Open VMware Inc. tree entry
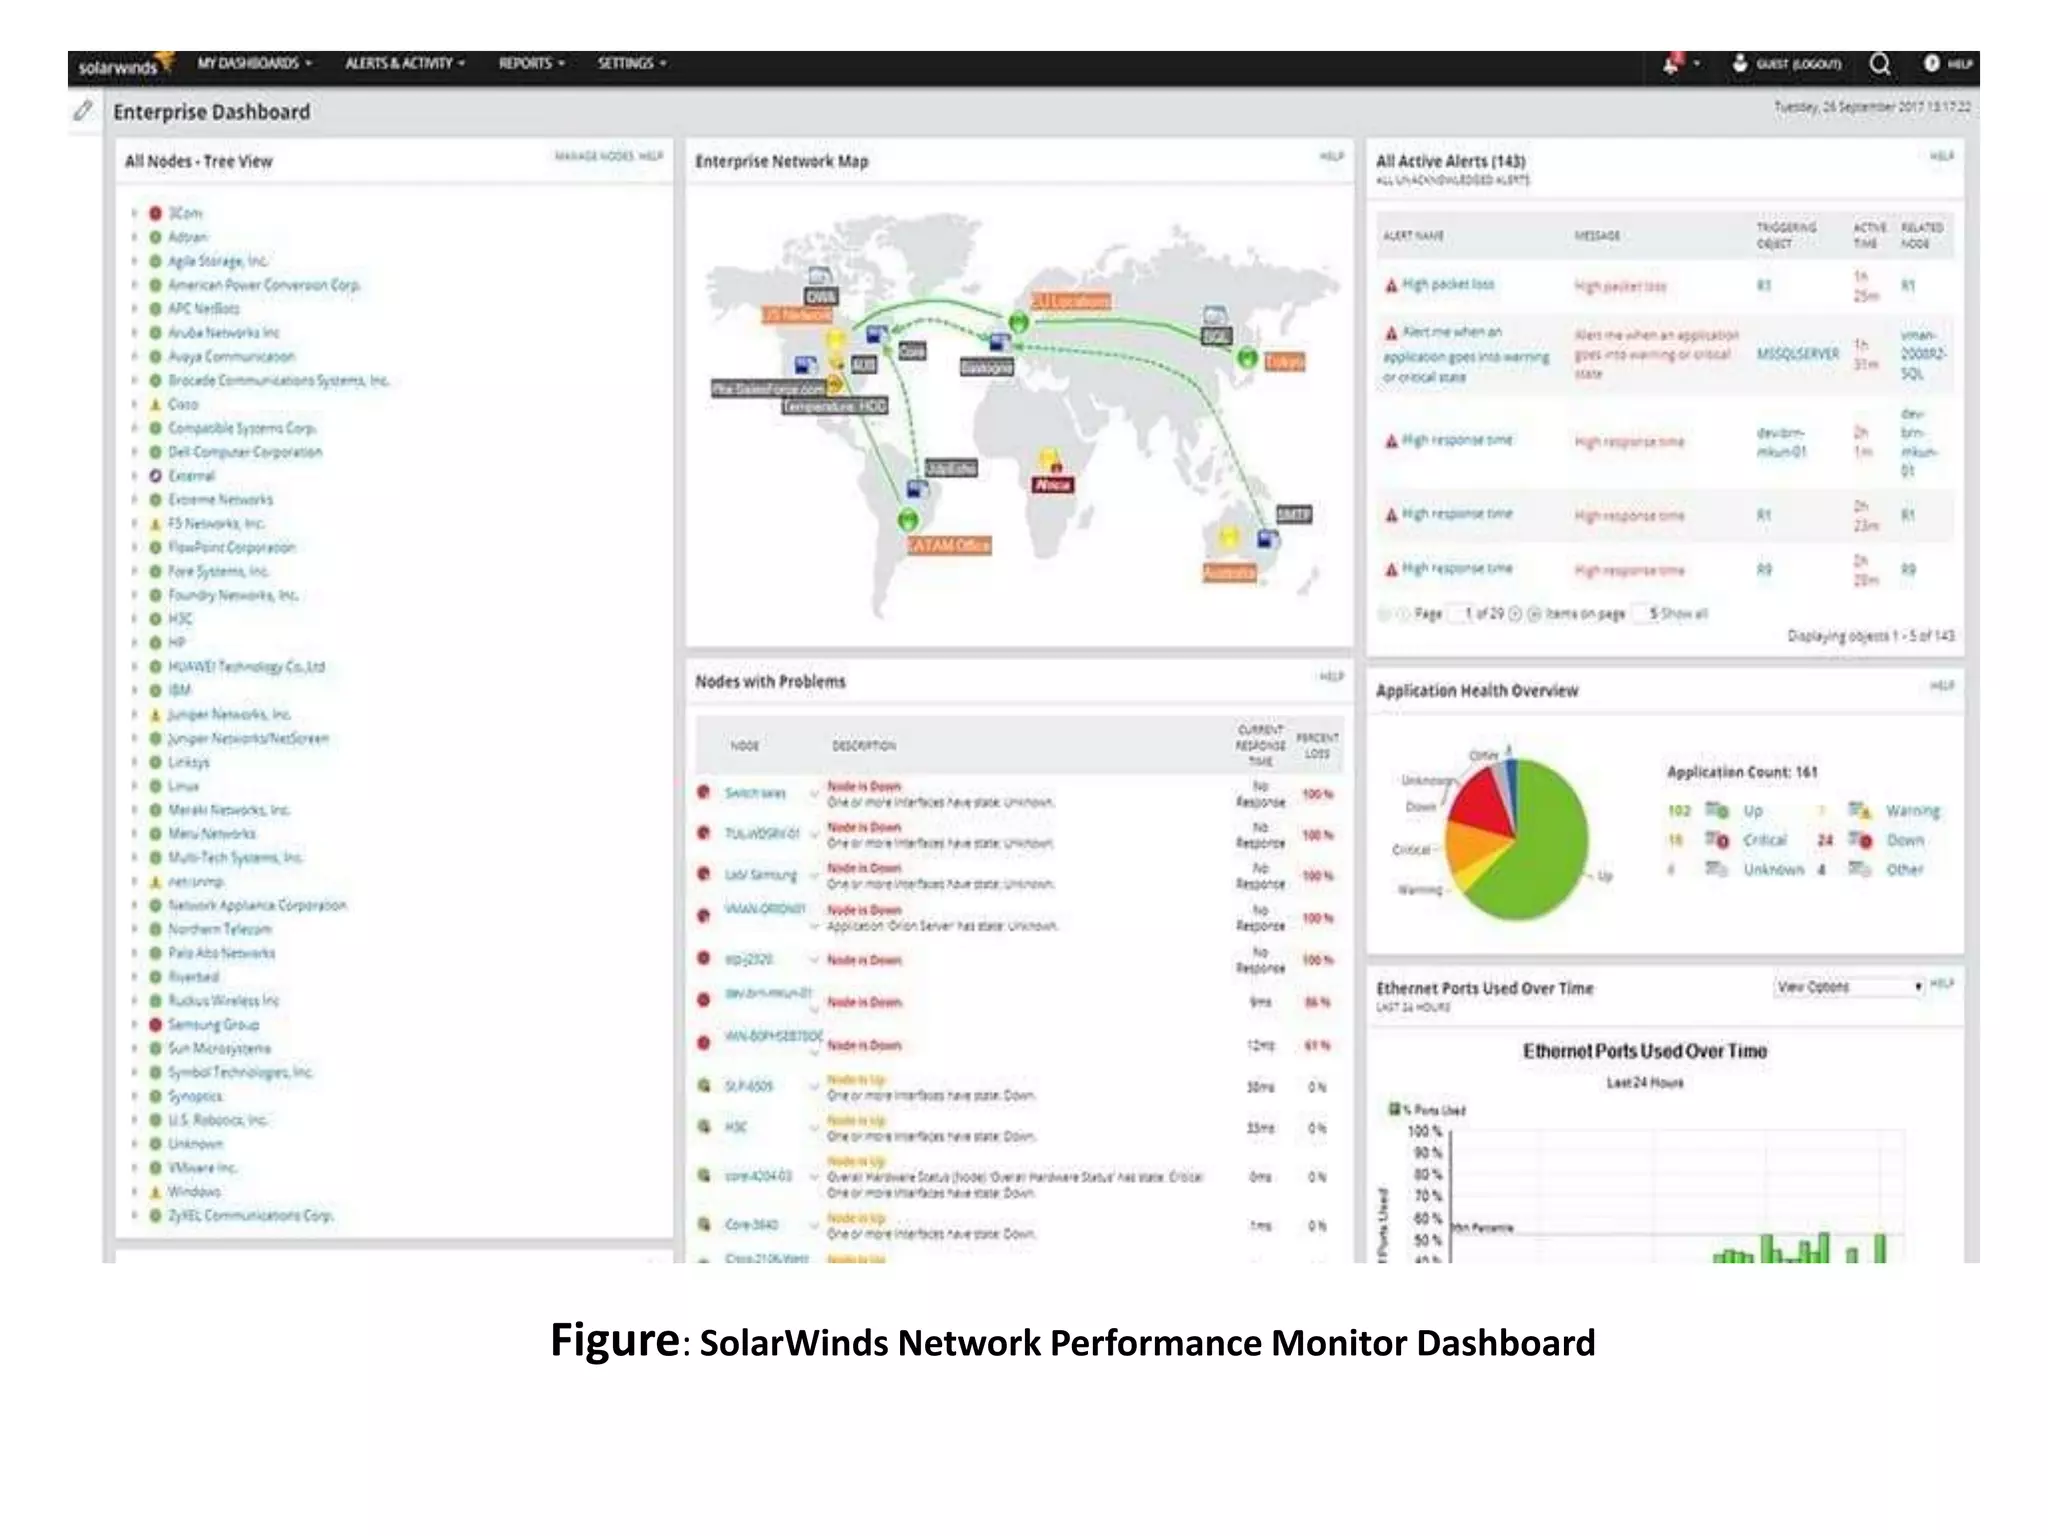 202,1167
